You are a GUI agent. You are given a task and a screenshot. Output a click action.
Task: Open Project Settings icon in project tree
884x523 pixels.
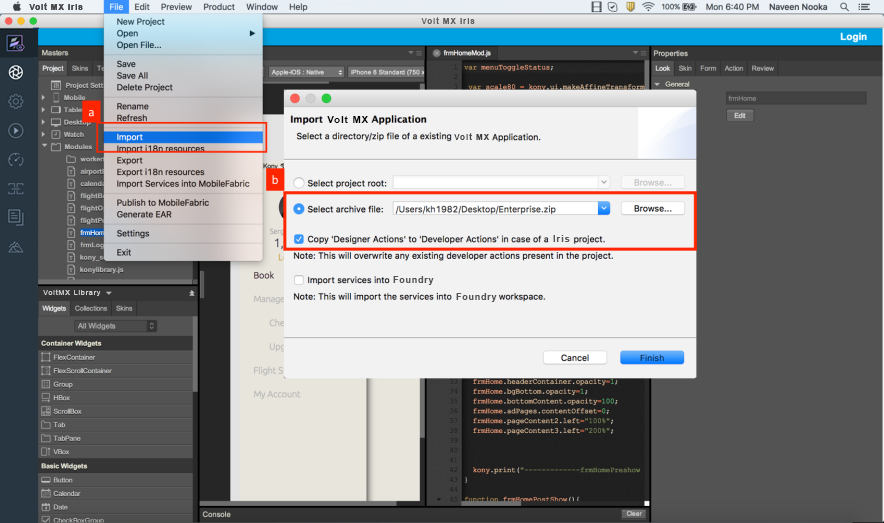pyautogui.click(x=56, y=85)
